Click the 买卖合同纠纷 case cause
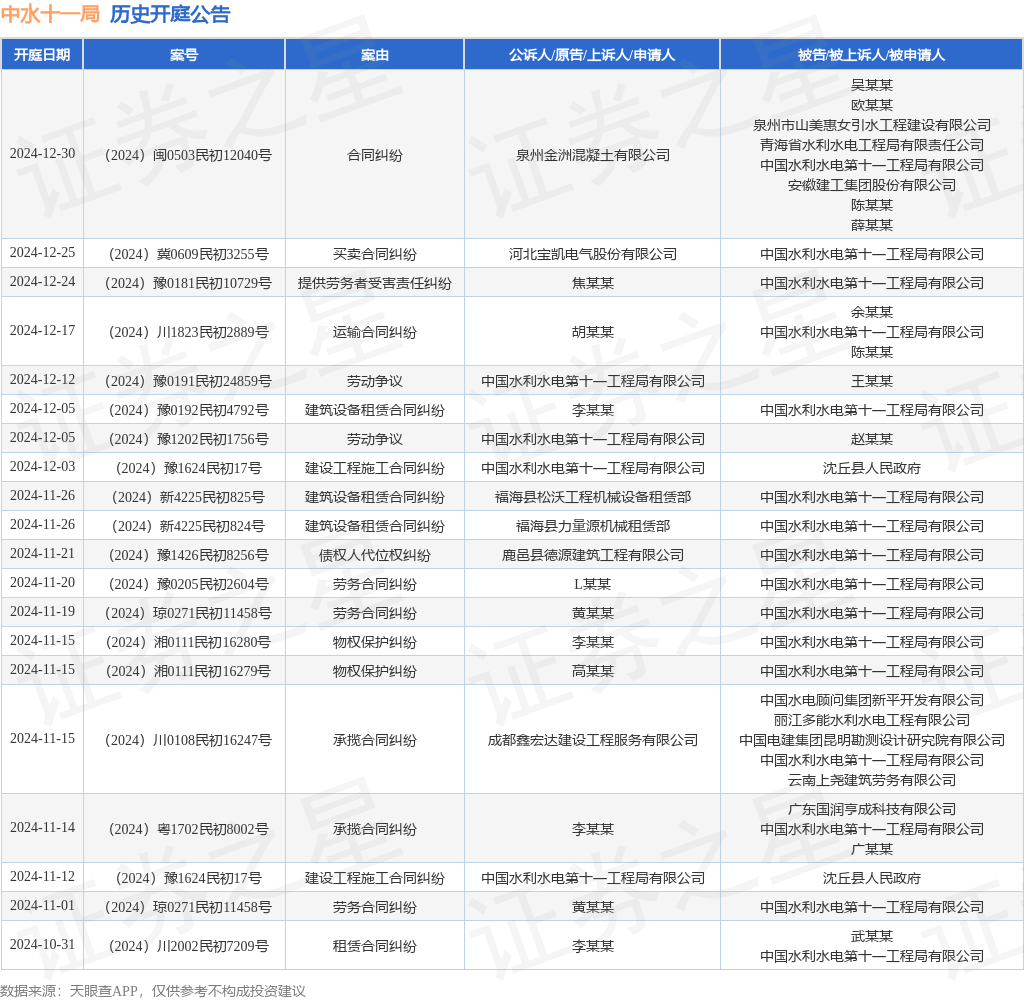Viewport: 1024px width, 1000px height. point(375,255)
